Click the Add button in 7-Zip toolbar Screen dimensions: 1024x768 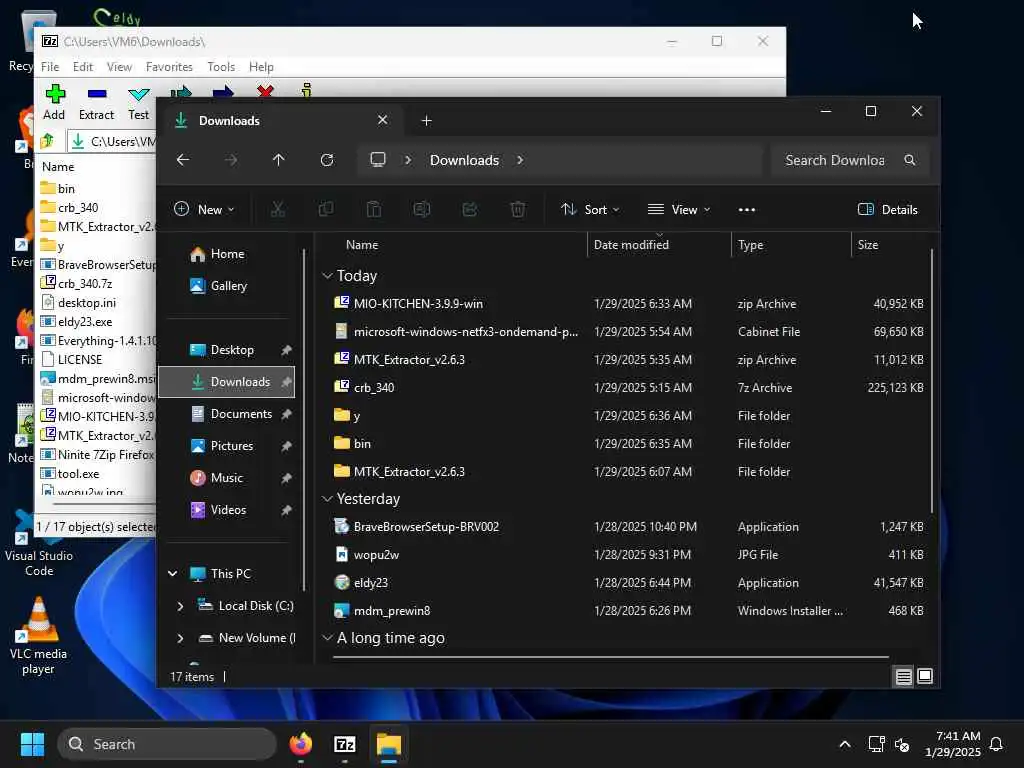click(x=54, y=103)
